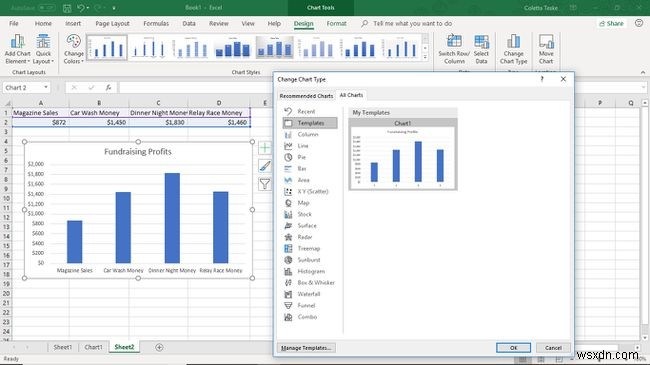Select Histogram chart category

click(311, 271)
